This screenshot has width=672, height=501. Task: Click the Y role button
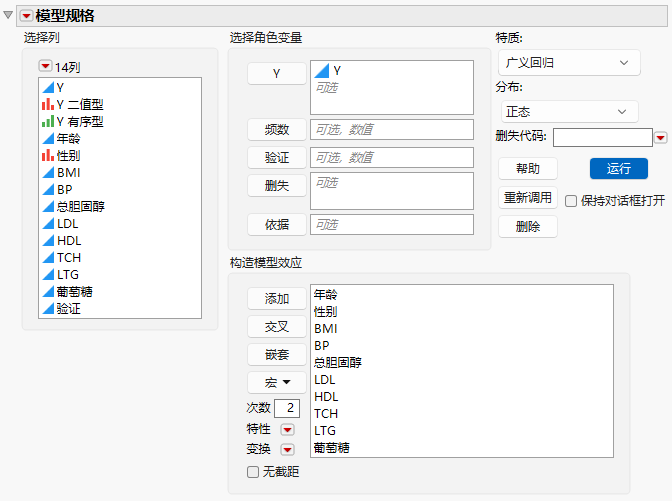coord(277,73)
